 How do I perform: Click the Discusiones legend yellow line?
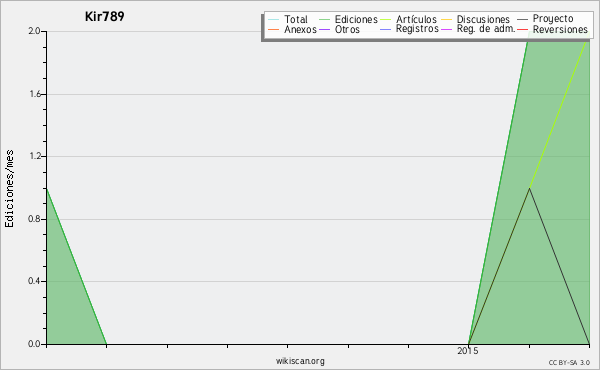[447, 20]
